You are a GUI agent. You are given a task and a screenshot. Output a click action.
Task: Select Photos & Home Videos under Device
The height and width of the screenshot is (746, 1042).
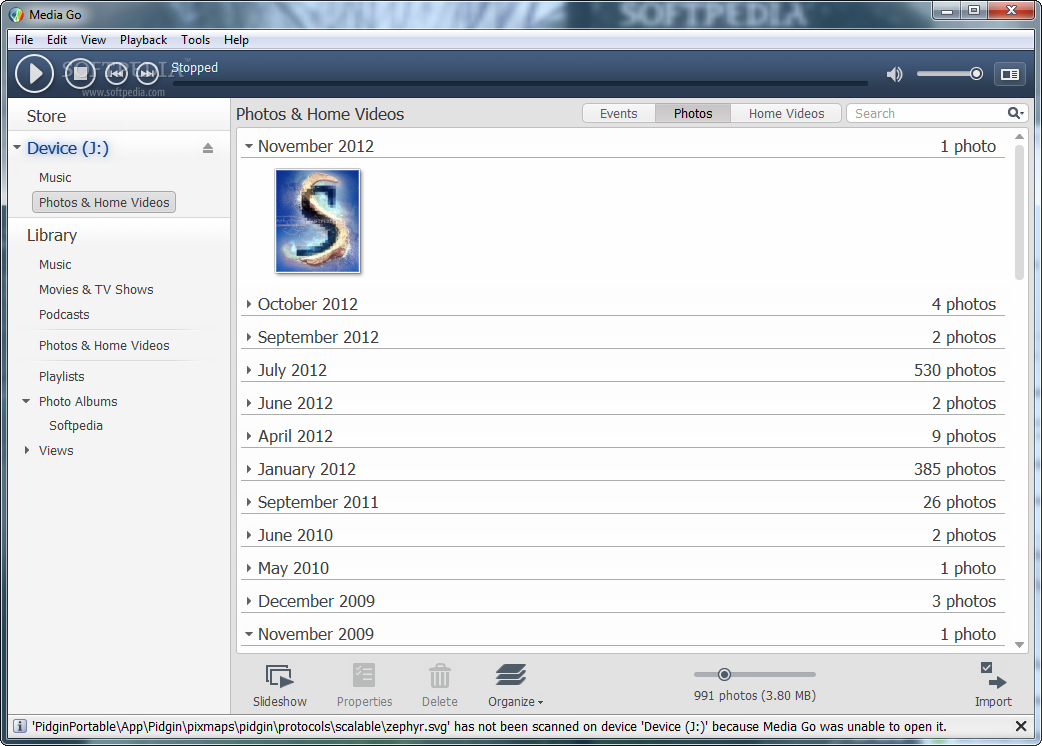point(104,203)
